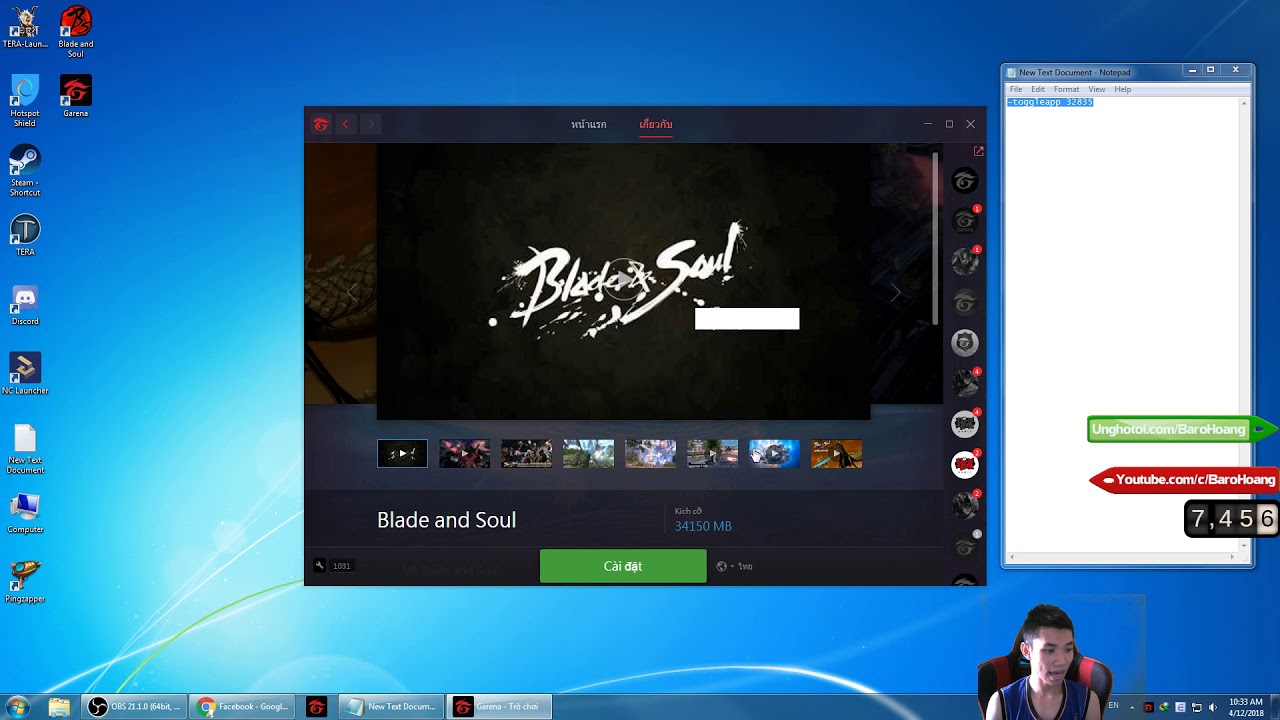This screenshot has height=720, width=1280.
Task: Click globe language icon next to ไทย
Action: [721, 566]
